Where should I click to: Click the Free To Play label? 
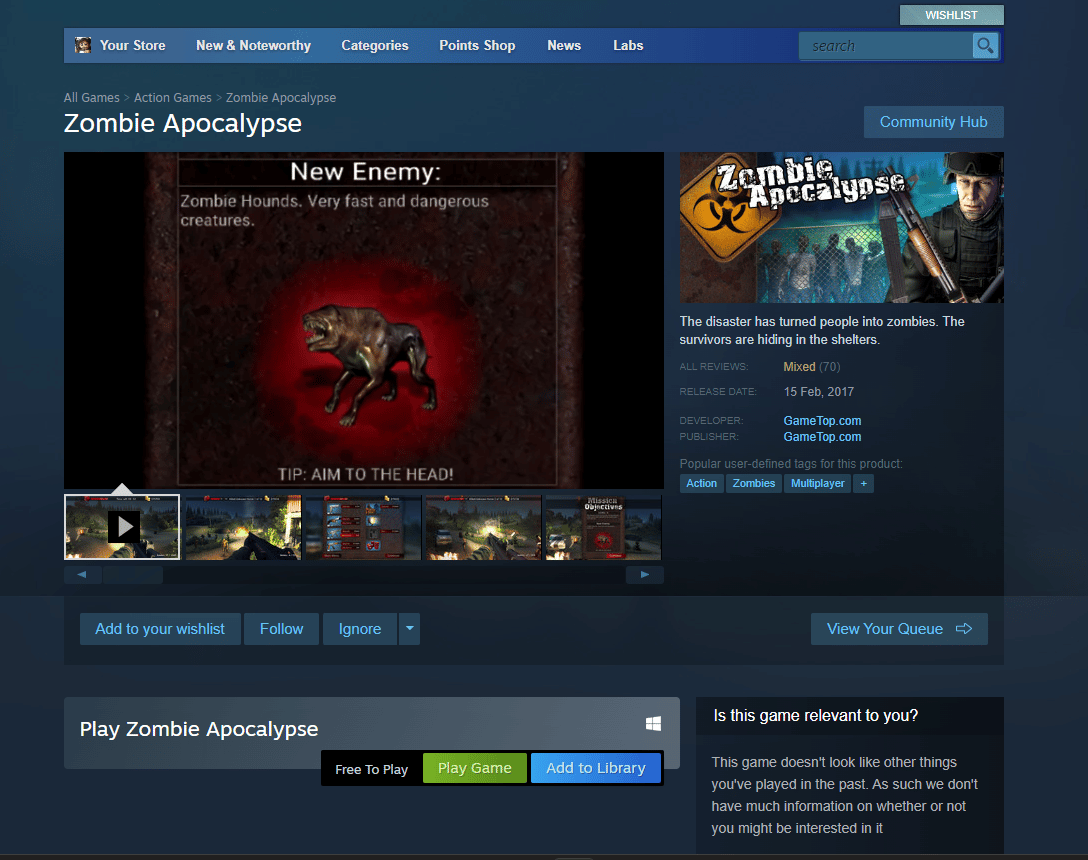pos(371,769)
